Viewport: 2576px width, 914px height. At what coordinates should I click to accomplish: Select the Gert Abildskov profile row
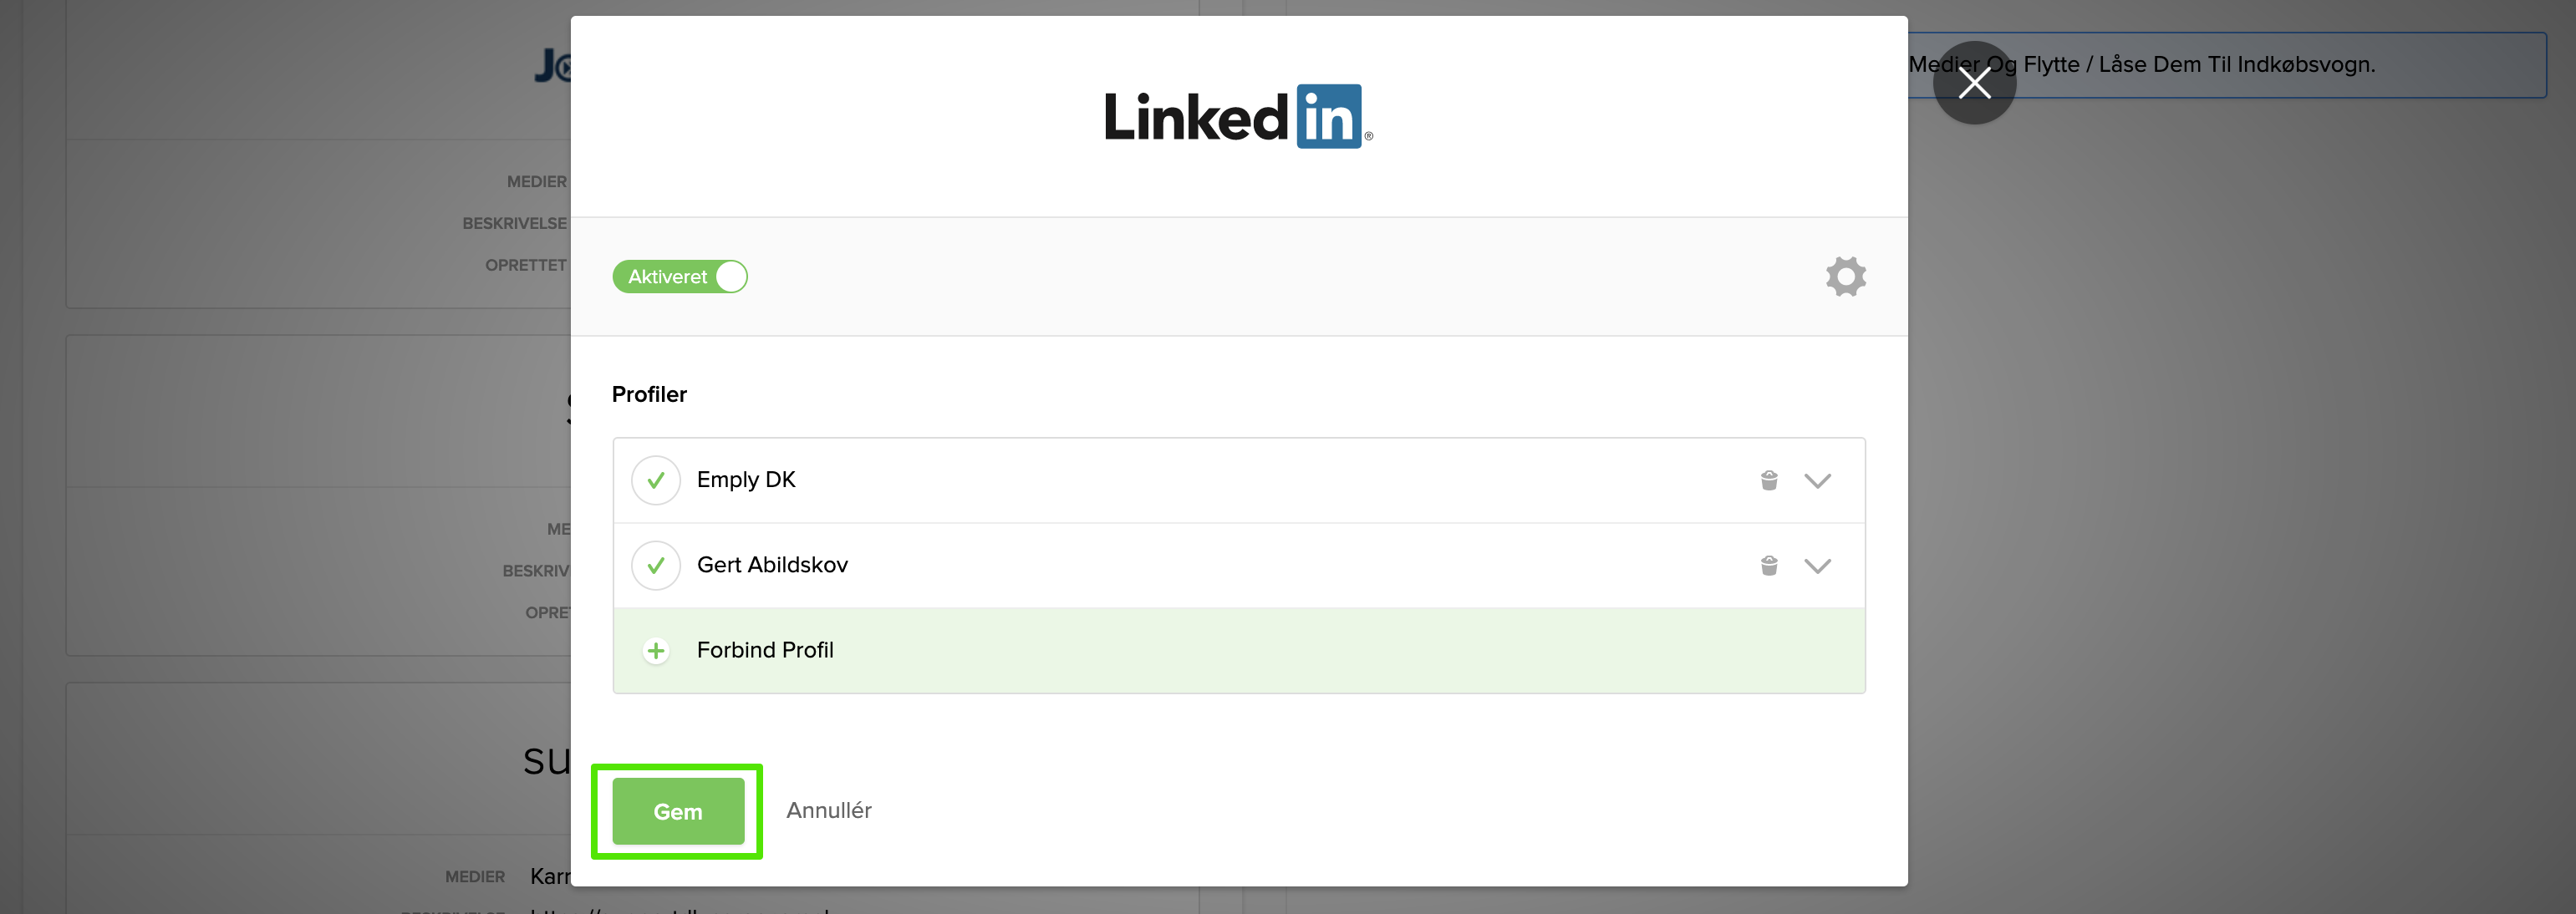pyautogui.click(x=1100, y=565)
